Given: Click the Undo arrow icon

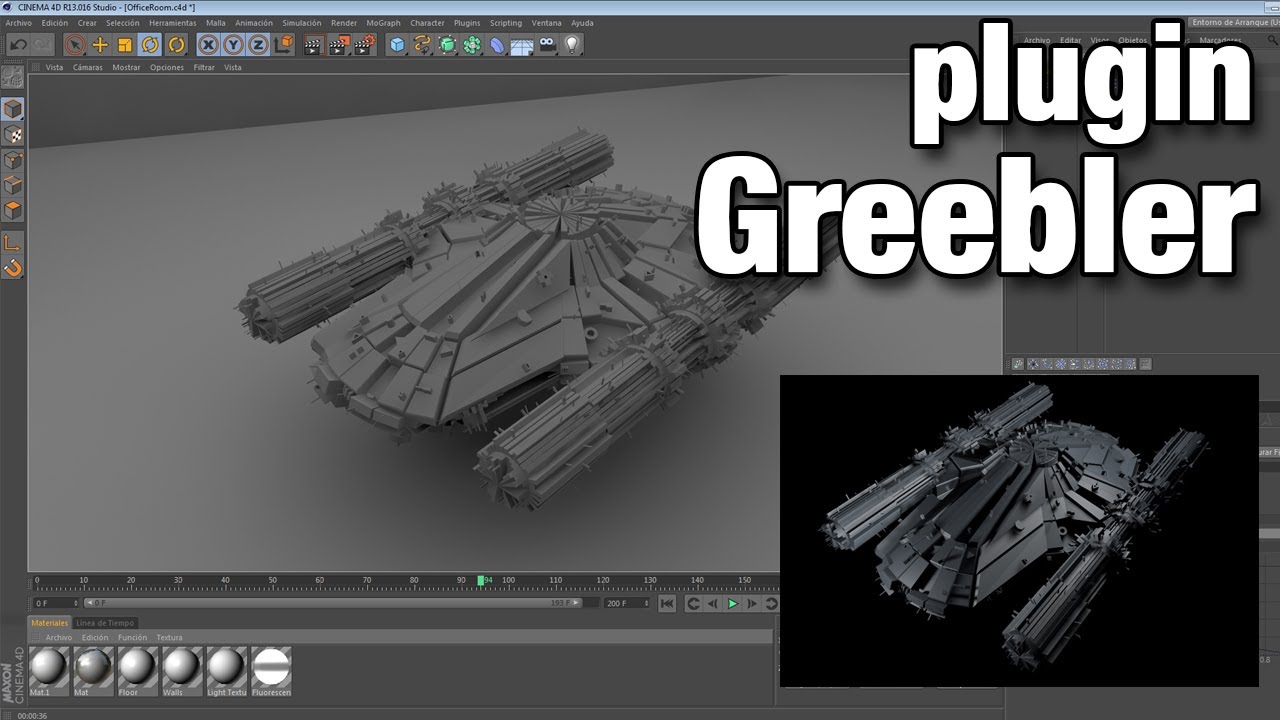Looking at the screenshot, I should click(18, 44).
